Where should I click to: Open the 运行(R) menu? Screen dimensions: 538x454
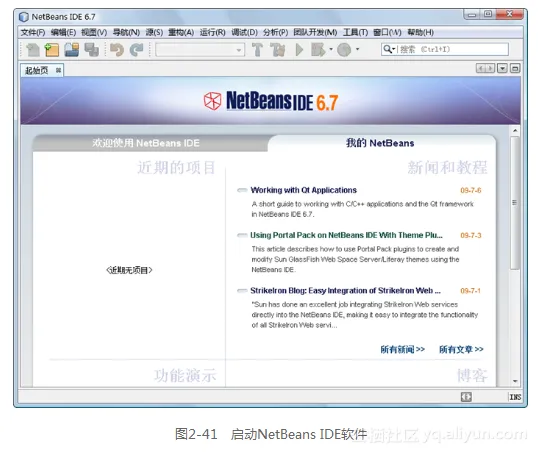pos(212,32)
